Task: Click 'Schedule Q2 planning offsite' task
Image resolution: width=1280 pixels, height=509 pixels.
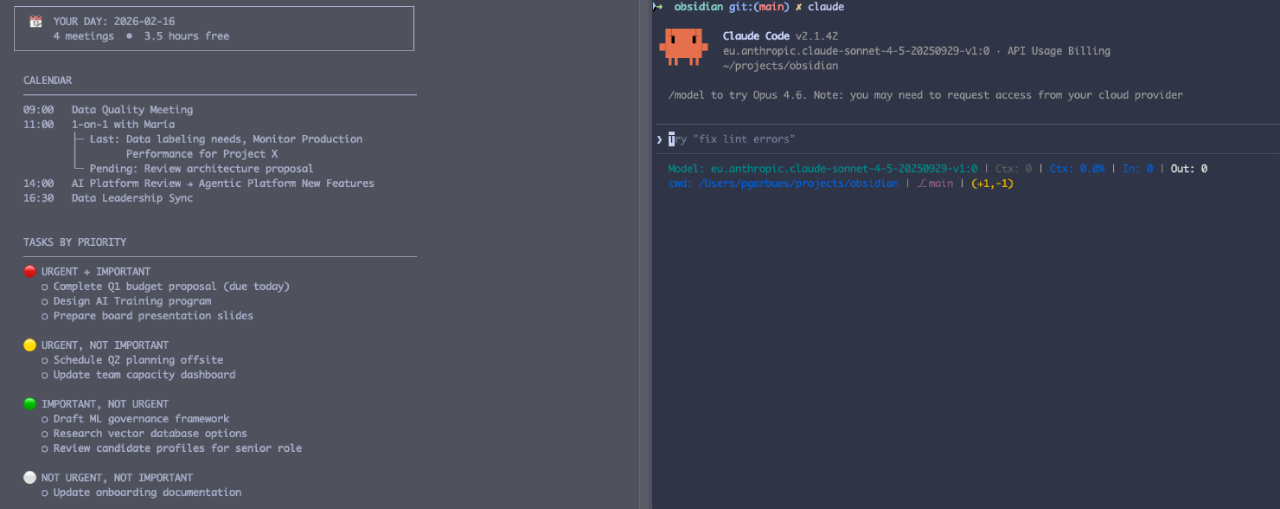Action: (x=138, y=360)
